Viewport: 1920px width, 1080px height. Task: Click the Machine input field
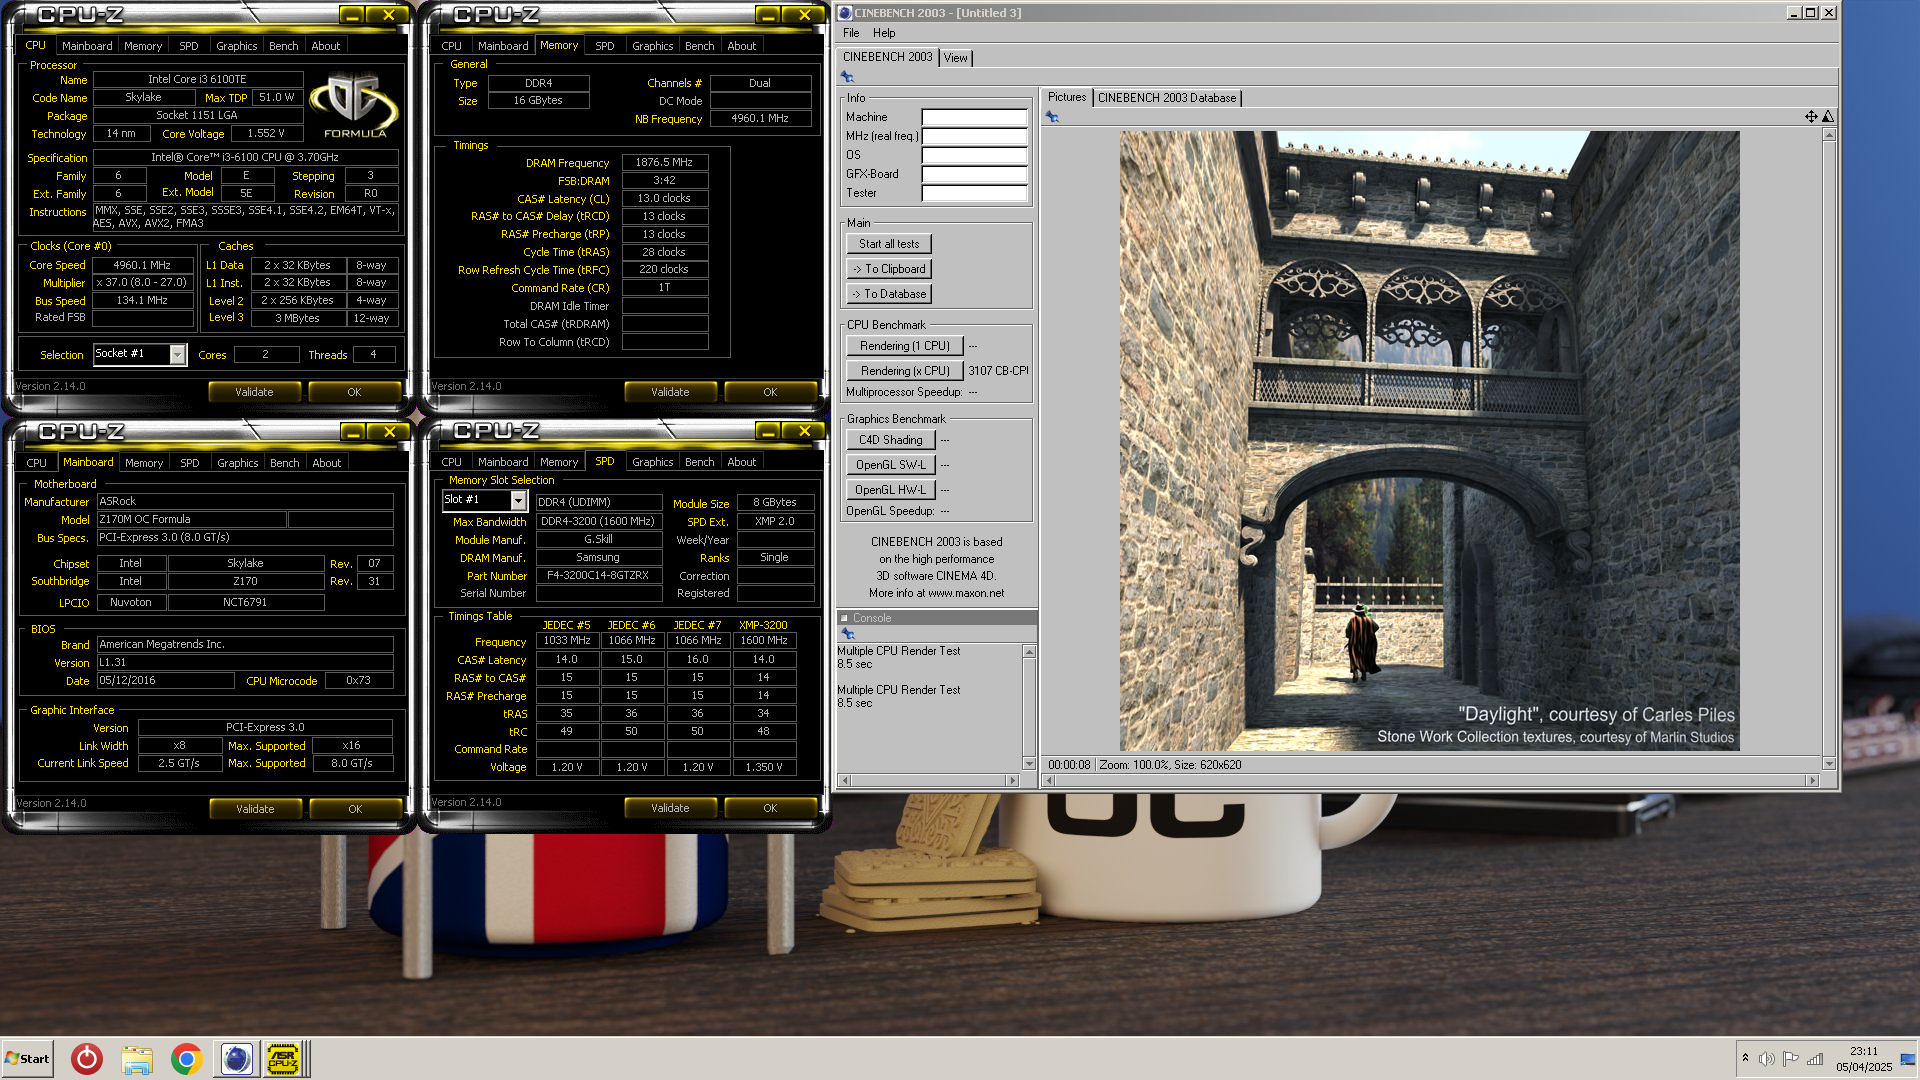coord(974,117)
